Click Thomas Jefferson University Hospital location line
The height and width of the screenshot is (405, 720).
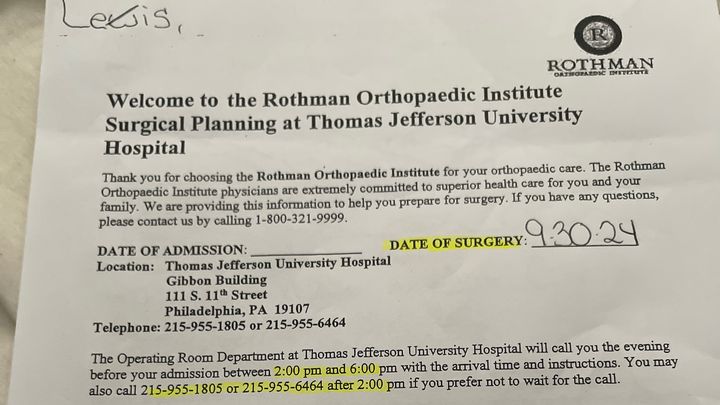pyautogui.click(x=278, y=264)
